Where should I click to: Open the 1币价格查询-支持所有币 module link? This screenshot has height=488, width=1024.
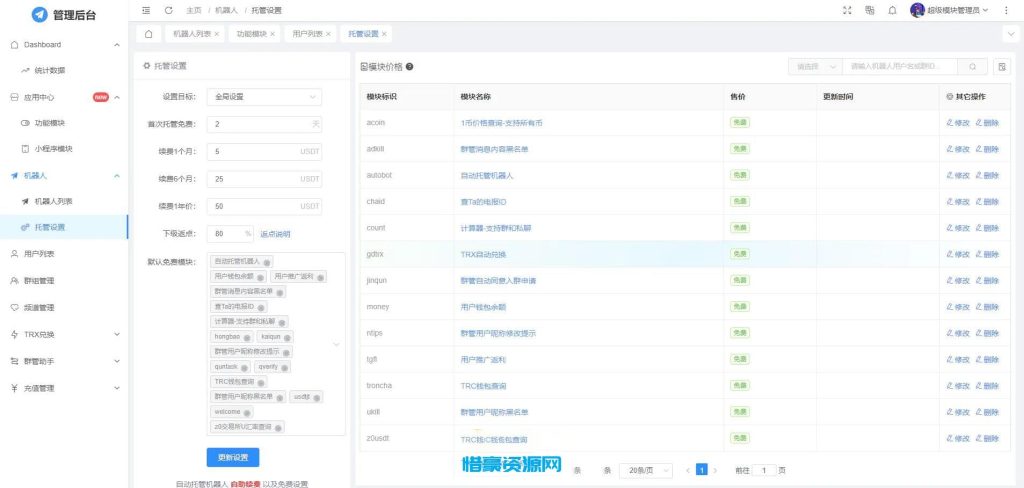click(502, 123)
